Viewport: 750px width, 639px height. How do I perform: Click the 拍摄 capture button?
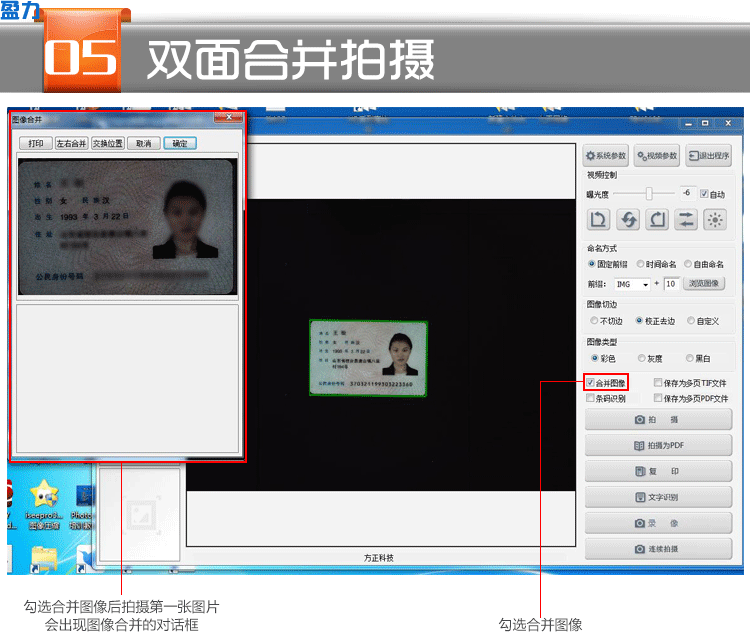pyautogui.click(x=658, y=419)
